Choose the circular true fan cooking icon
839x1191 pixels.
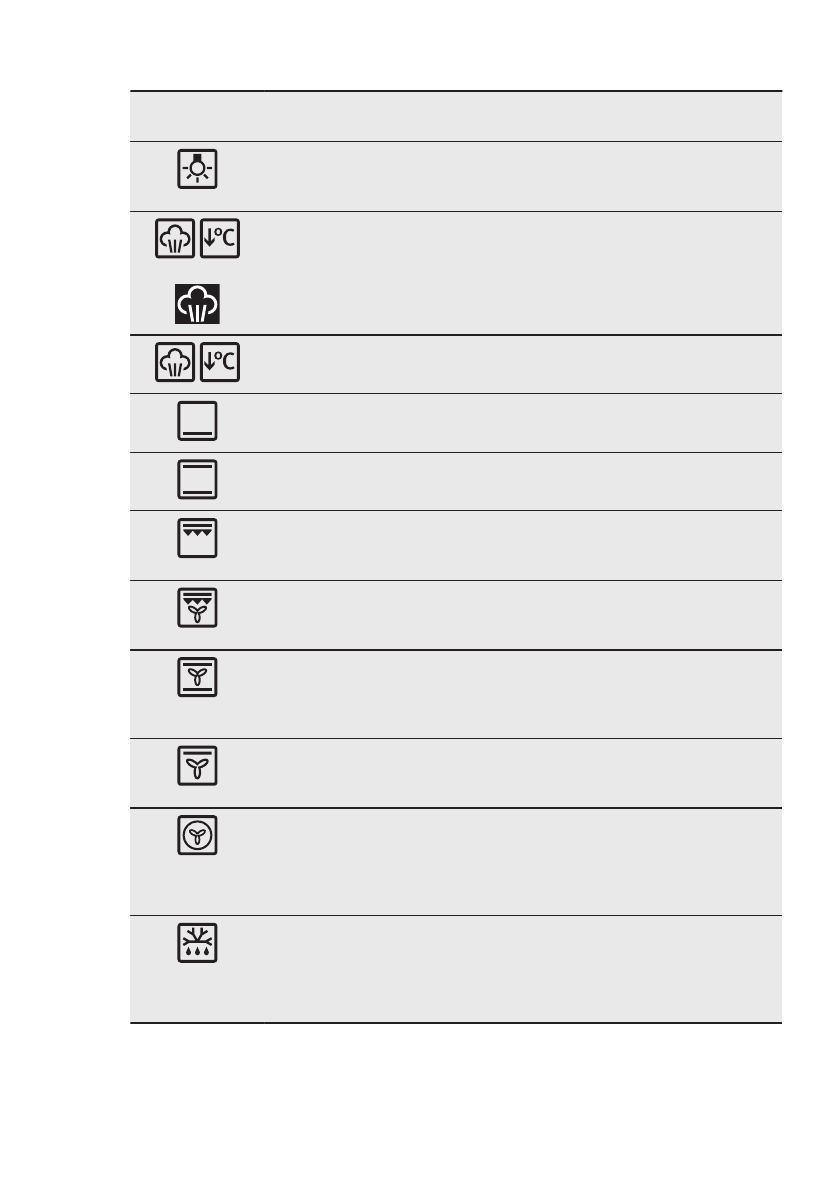point(198,836)
